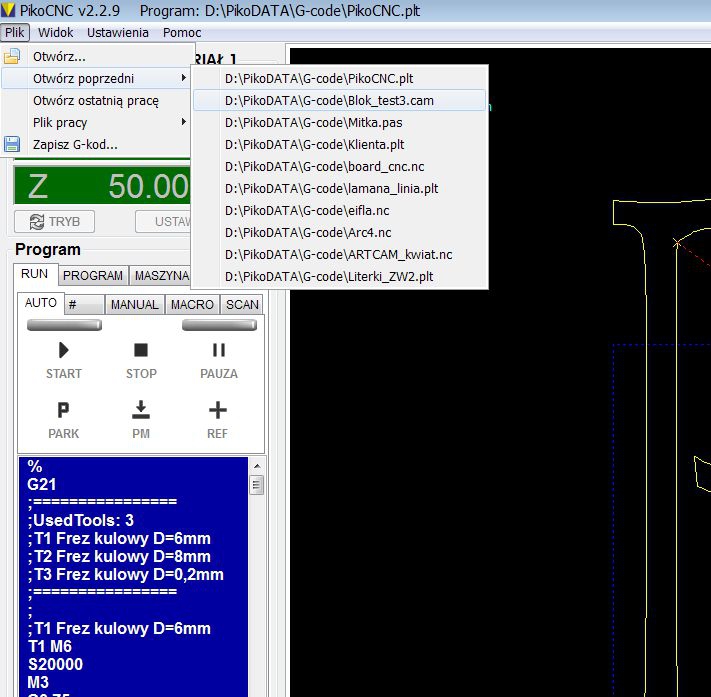Click the TRYB button

[54, 222]
